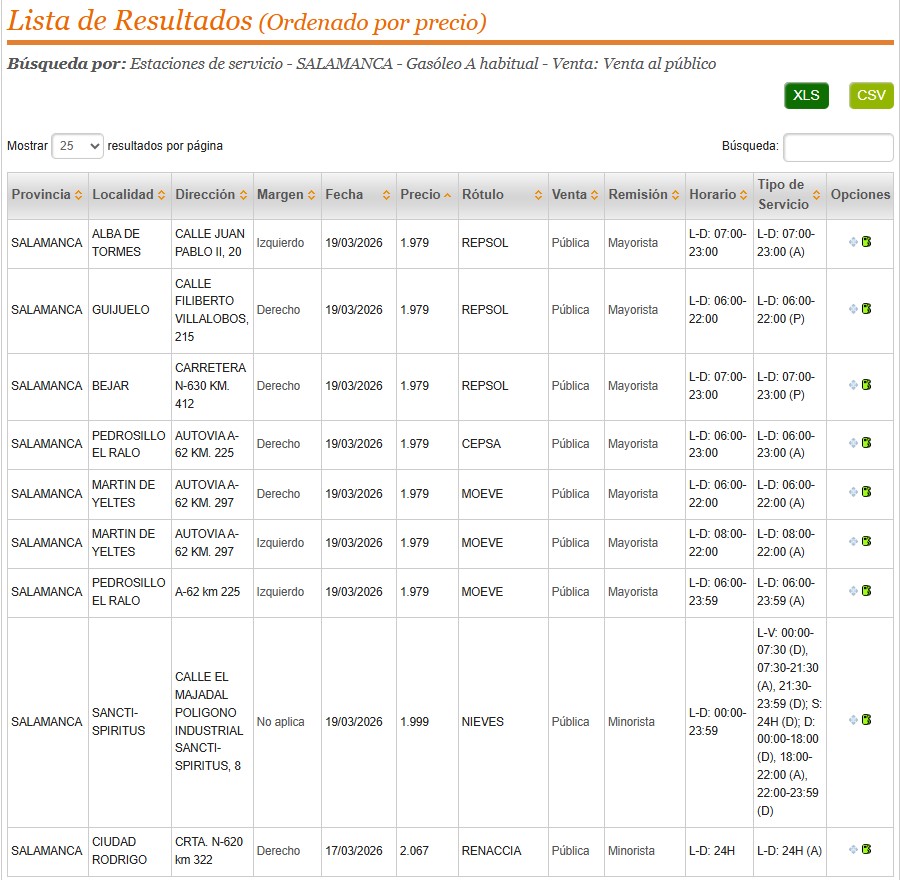Sort the table by Fecha column
The image size is (900, 880).
tap(386, 195)
